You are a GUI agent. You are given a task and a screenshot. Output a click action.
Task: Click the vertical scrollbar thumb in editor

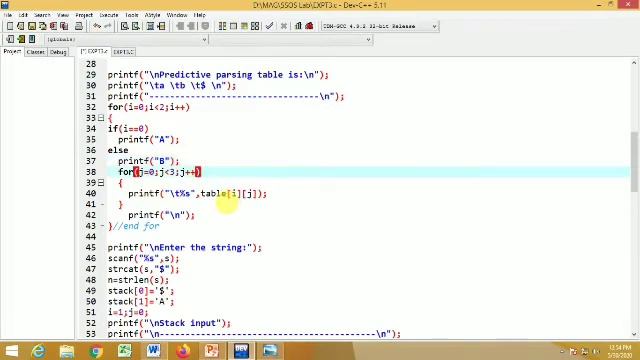point(634,161)
